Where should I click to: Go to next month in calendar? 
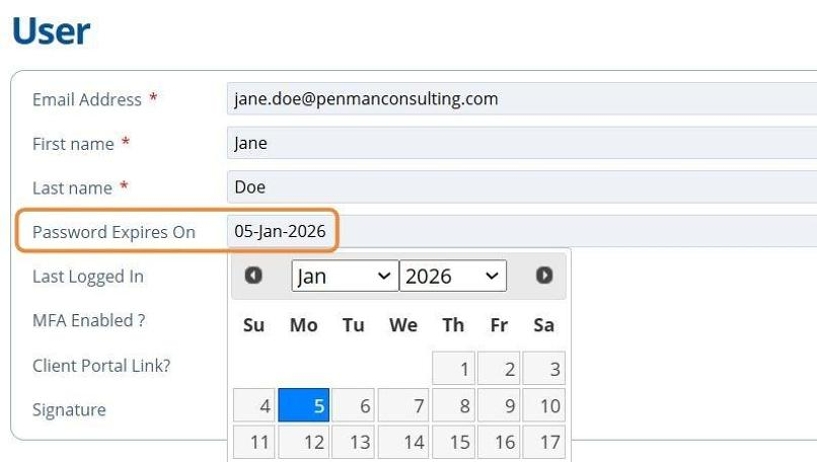point(544,275)
